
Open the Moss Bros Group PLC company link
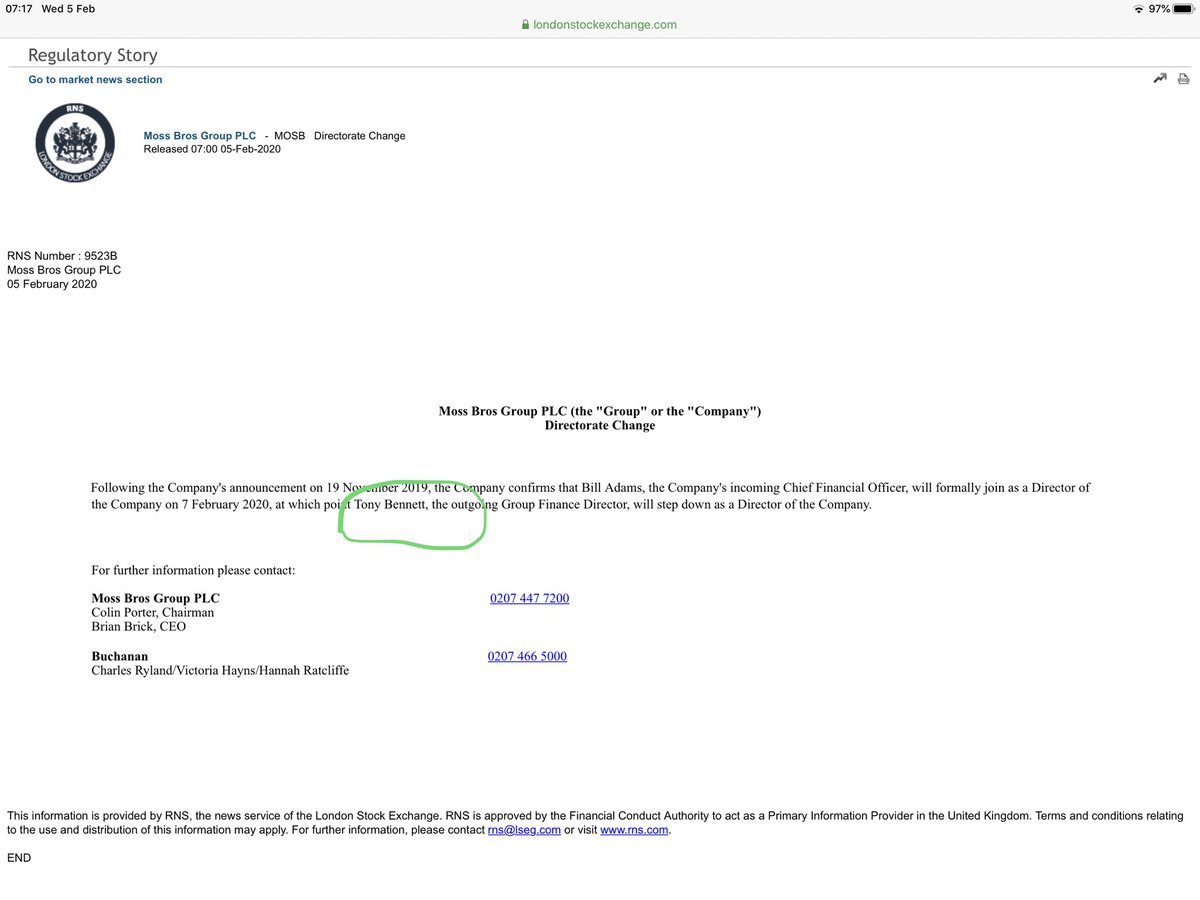[200, 136]
